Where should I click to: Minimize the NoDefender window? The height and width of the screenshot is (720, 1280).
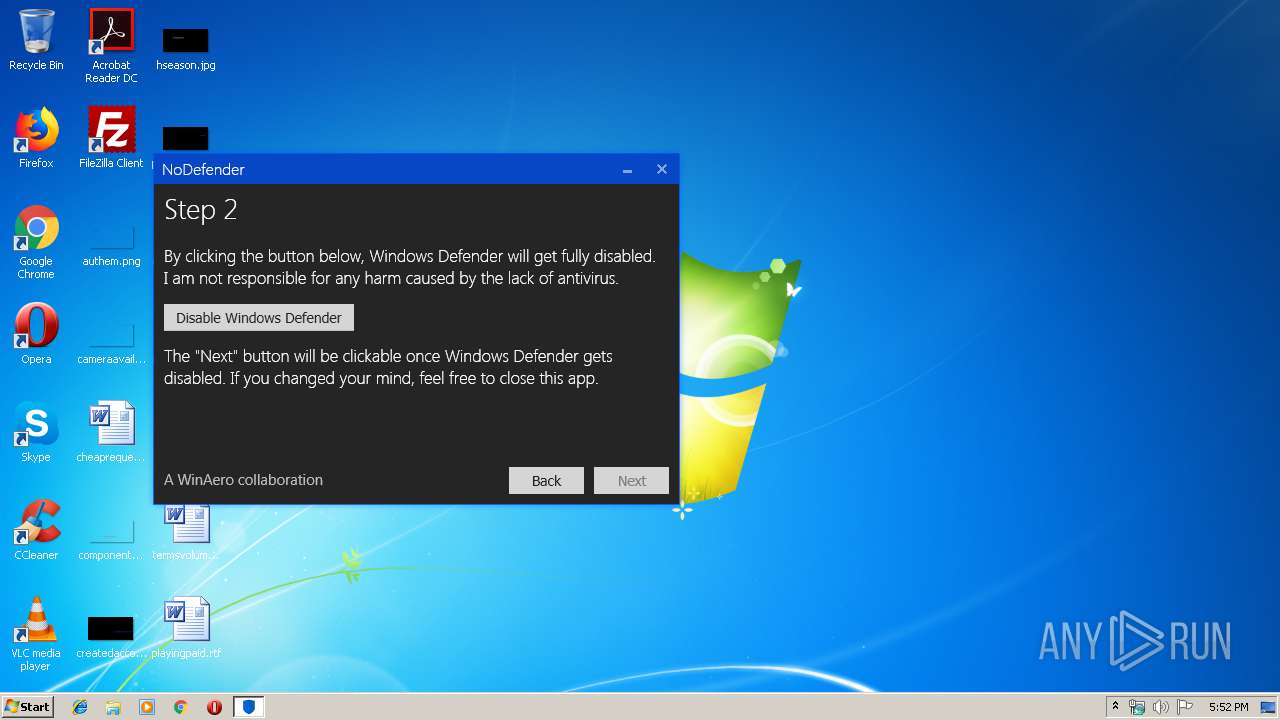pyautogui.click(x=627, y=170)
